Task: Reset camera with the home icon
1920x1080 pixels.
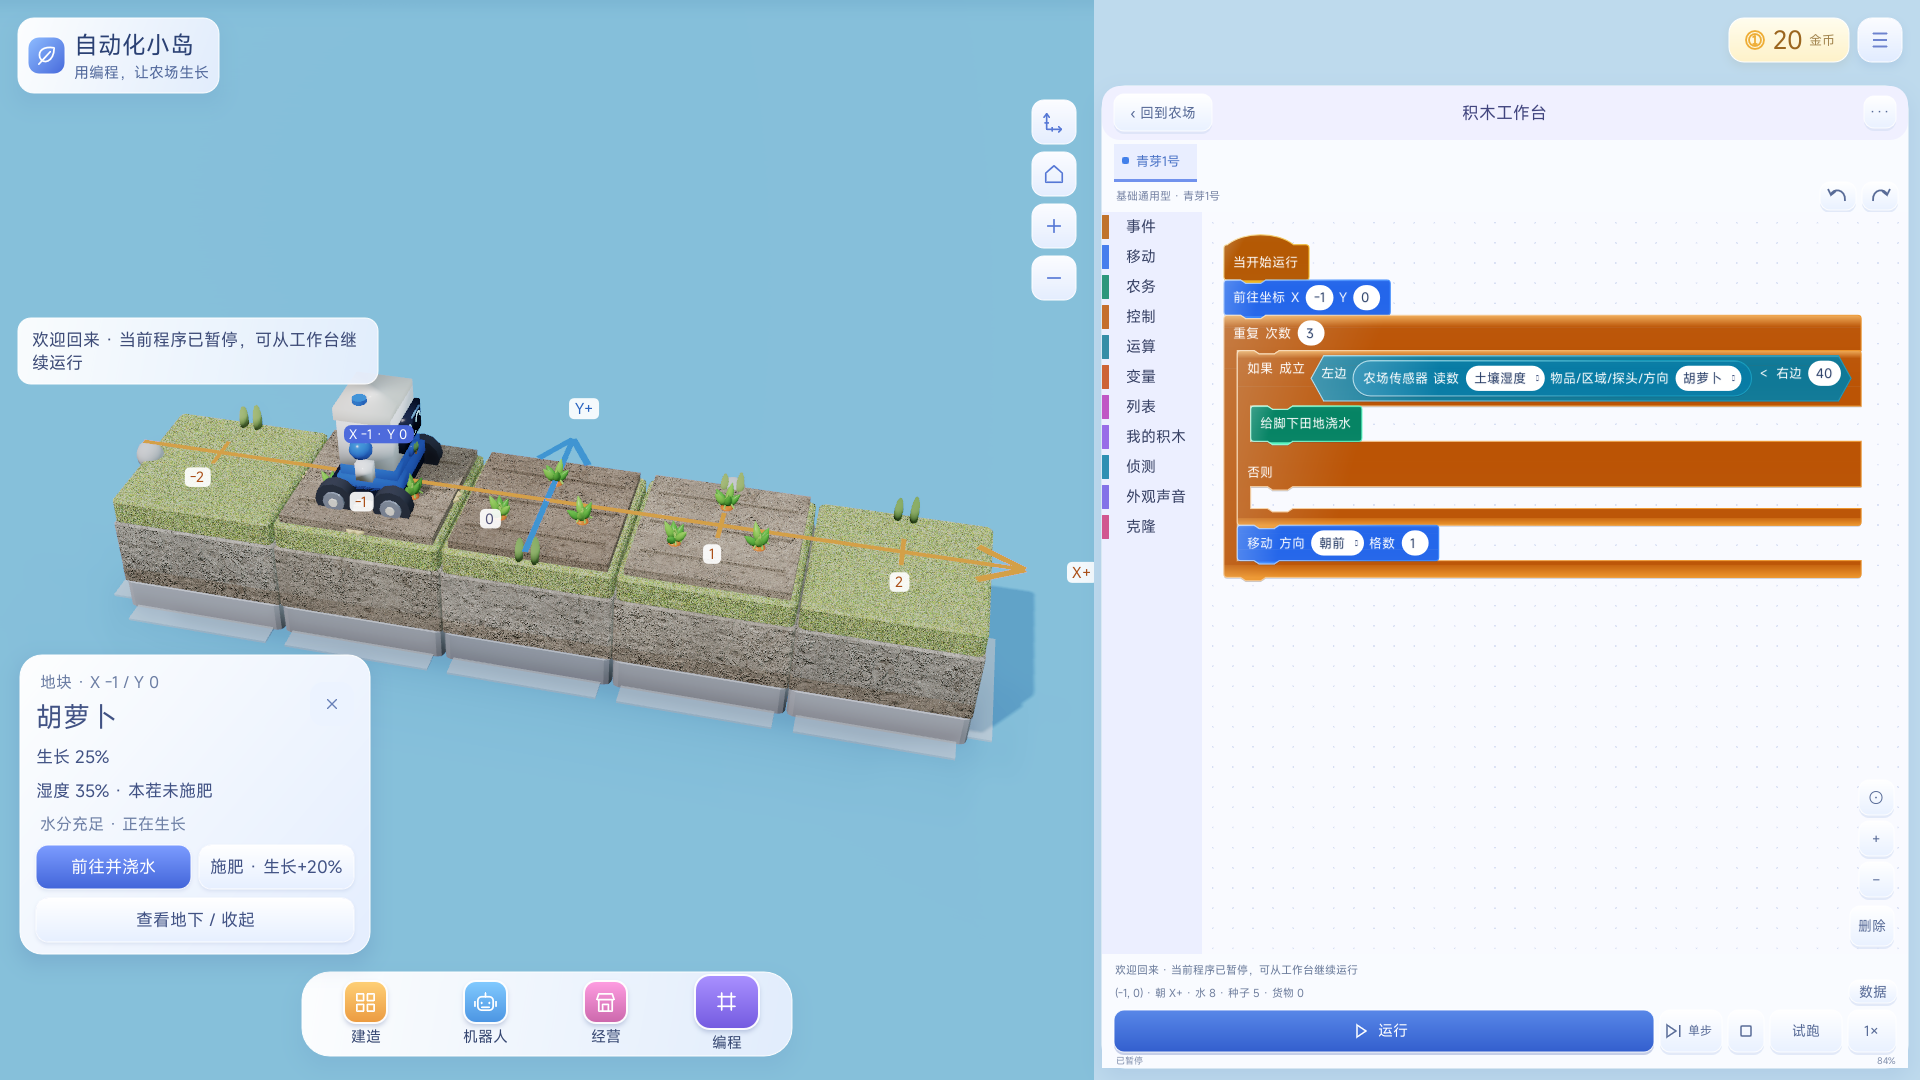Action: coord(1053,175)
